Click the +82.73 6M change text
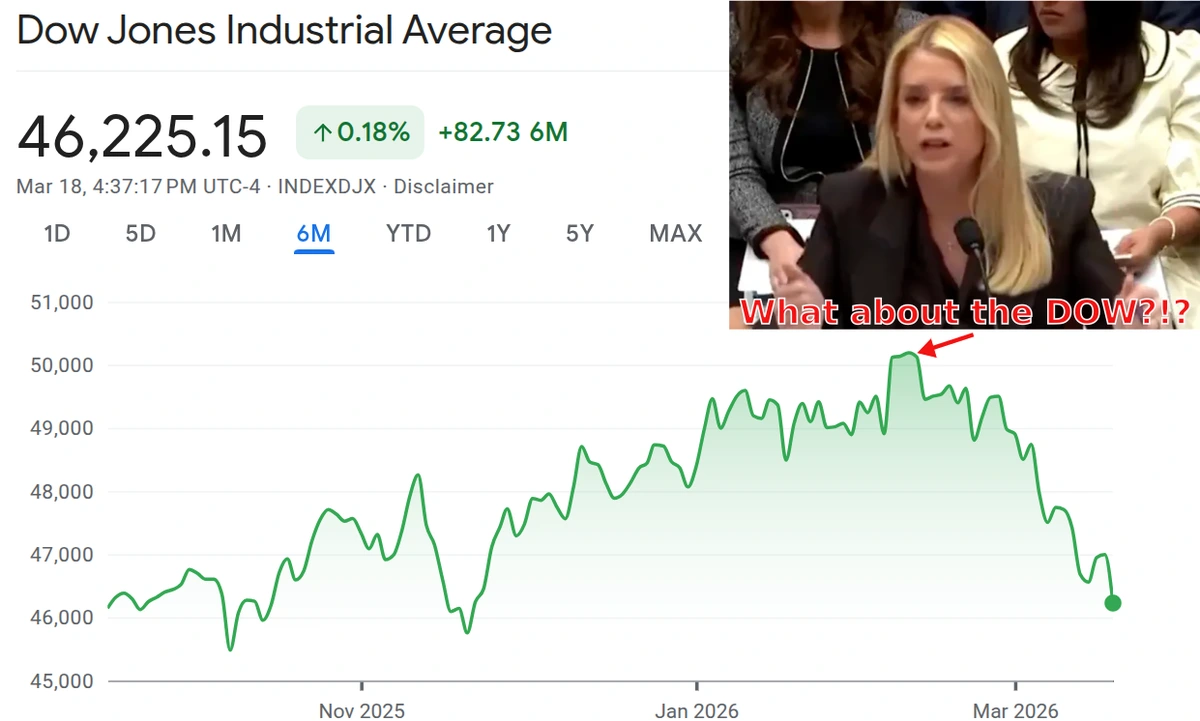 pyautogui.click(x=504, y=133)
